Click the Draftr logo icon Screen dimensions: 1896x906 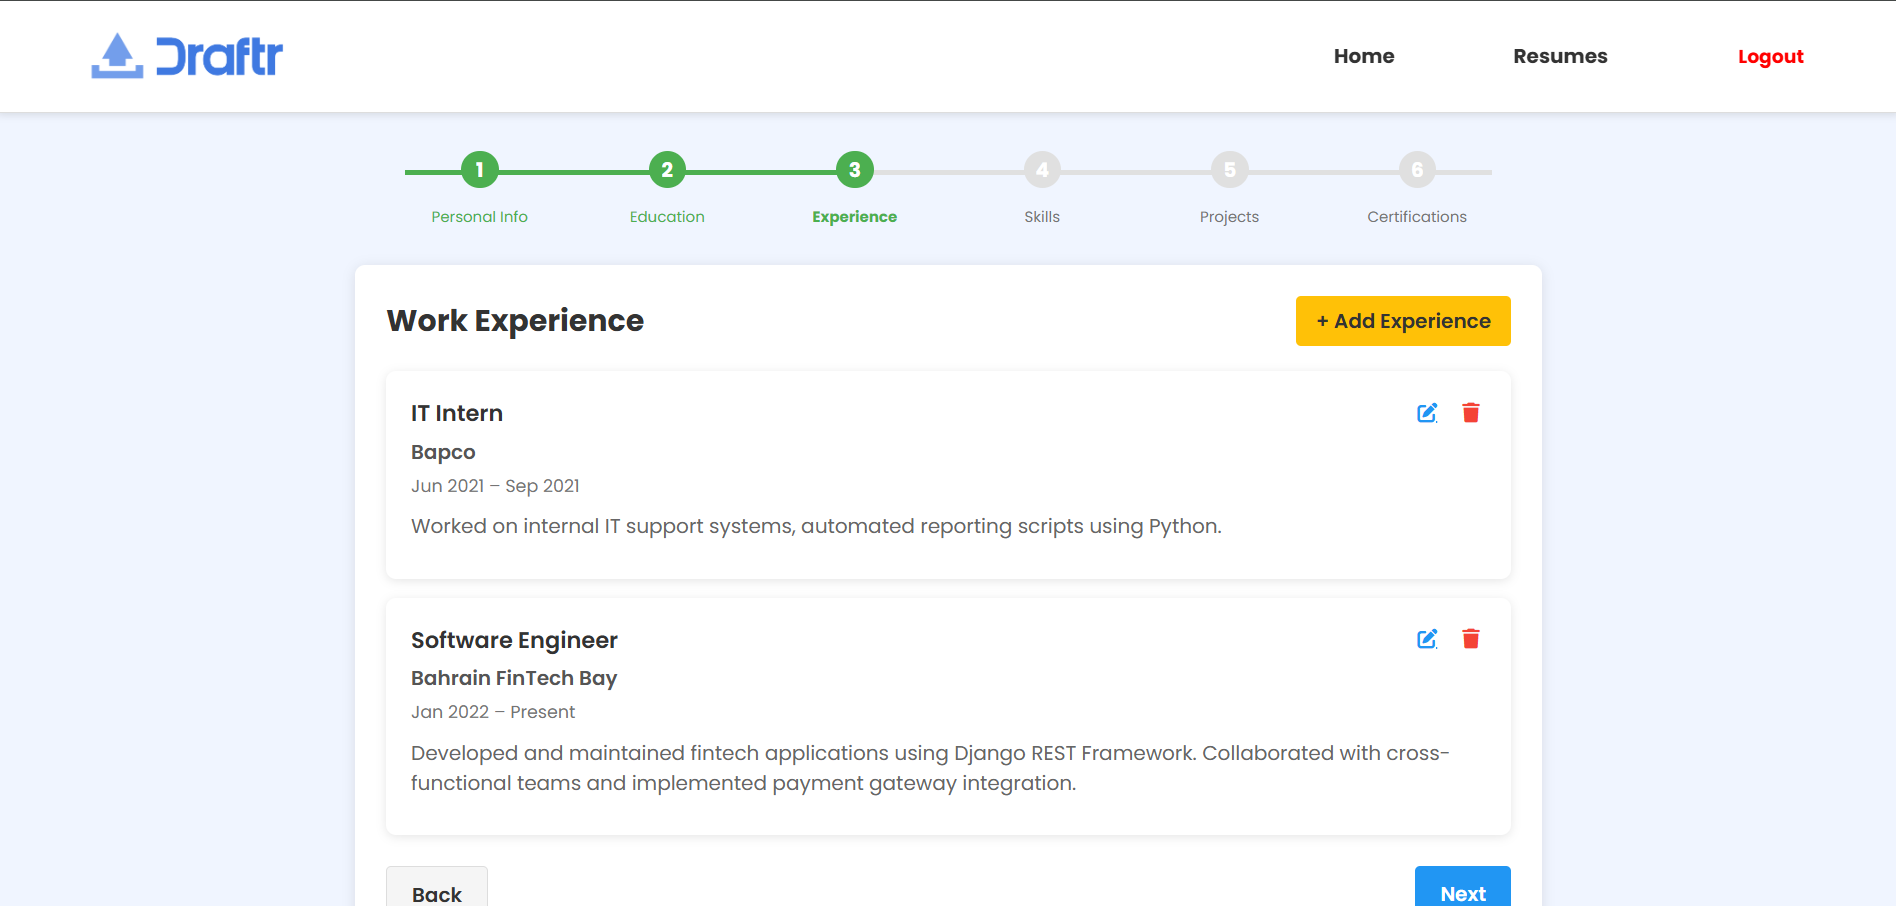118,56
